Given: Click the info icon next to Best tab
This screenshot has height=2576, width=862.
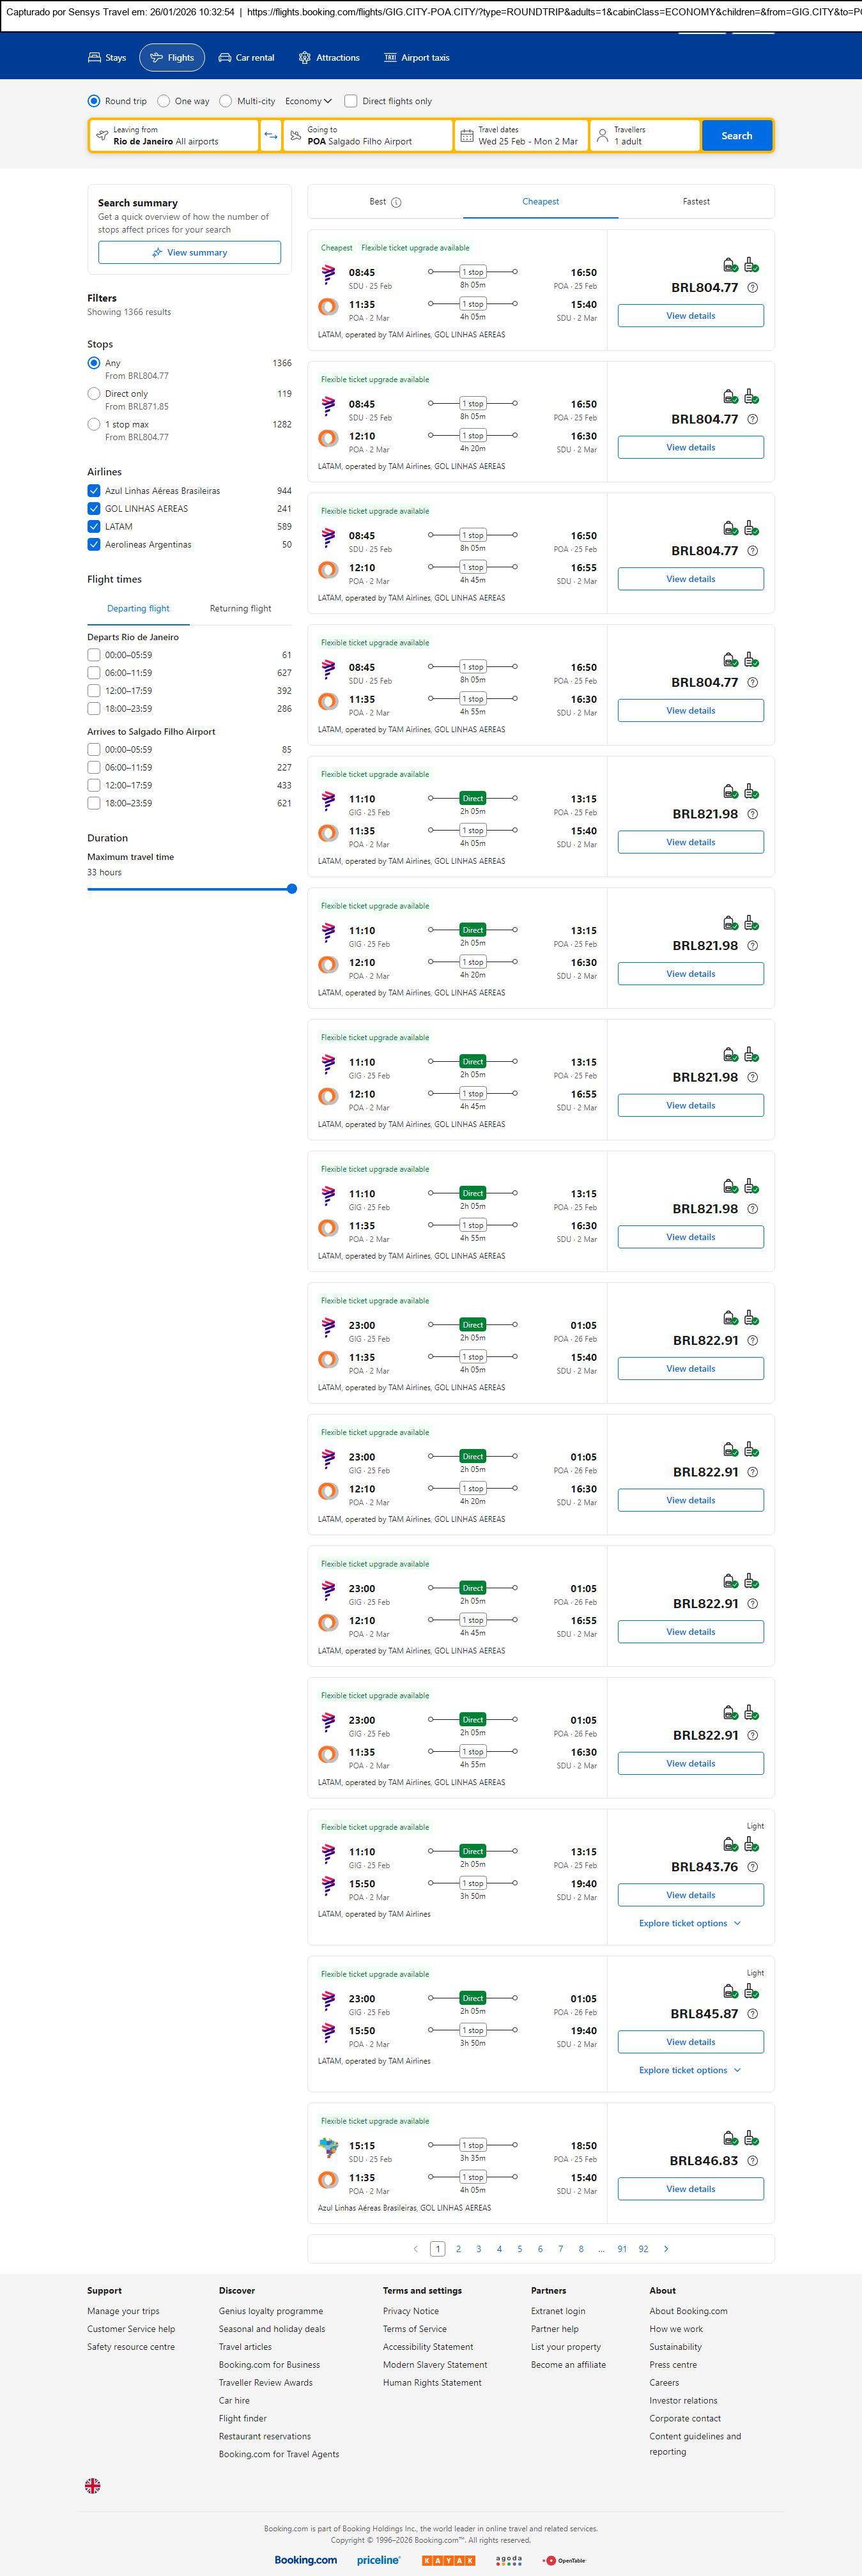Looking at the screenshot, I should [396, 202].
